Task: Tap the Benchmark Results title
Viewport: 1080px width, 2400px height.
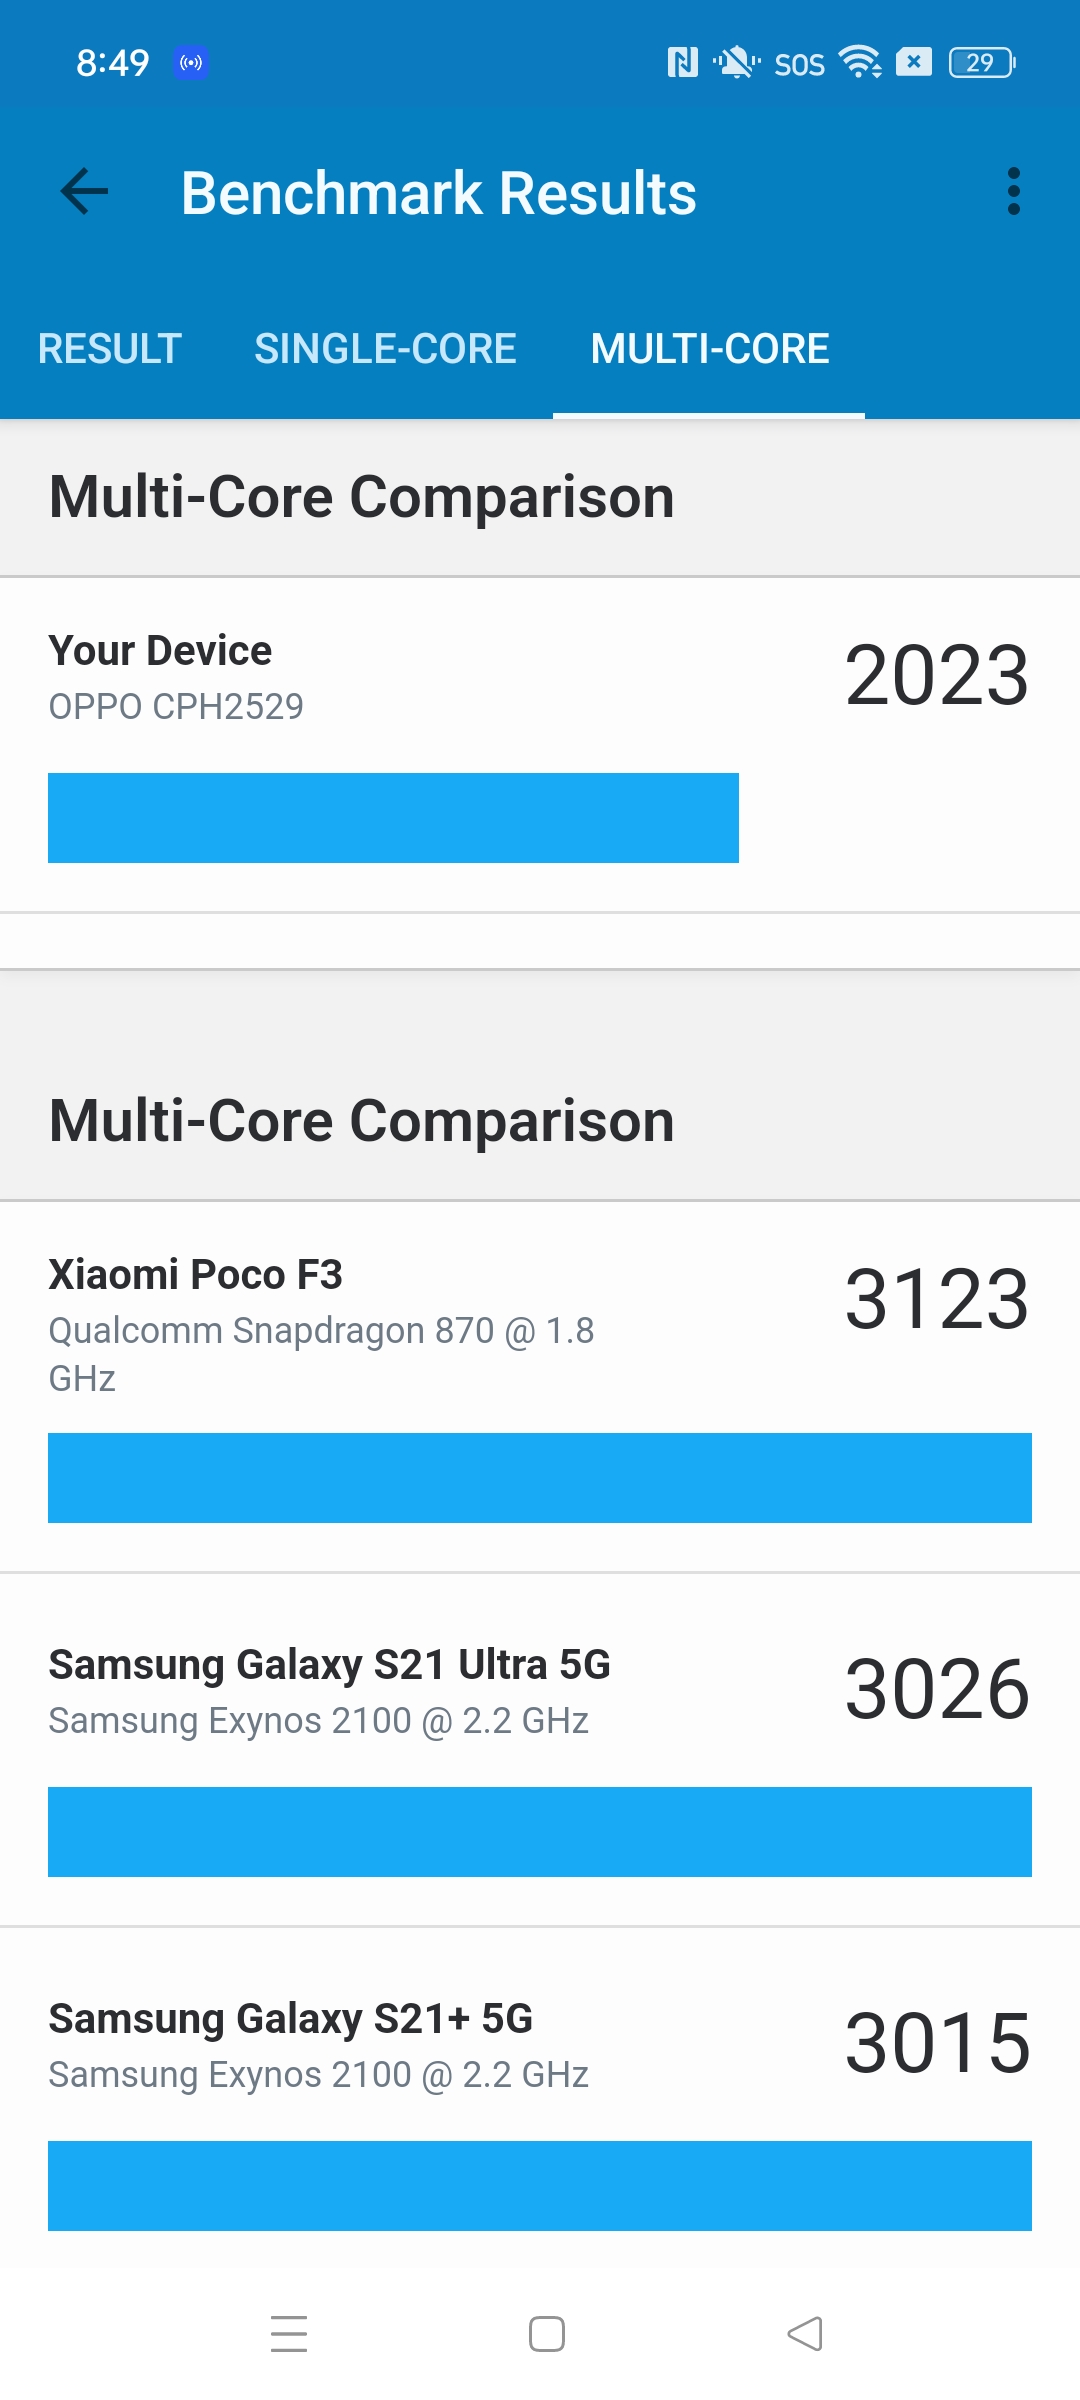Action: (x=439, y=192)
